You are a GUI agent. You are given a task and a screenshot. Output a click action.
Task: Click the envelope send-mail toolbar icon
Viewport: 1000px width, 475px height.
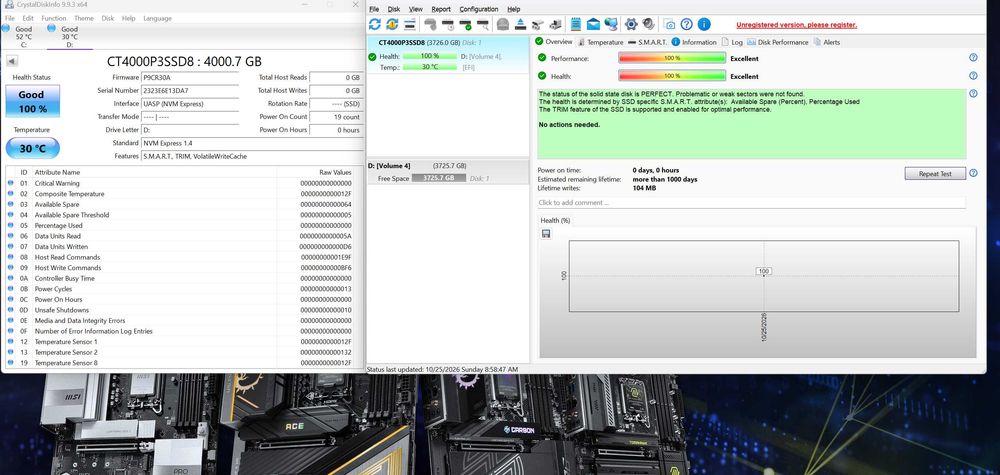[593, 24]
